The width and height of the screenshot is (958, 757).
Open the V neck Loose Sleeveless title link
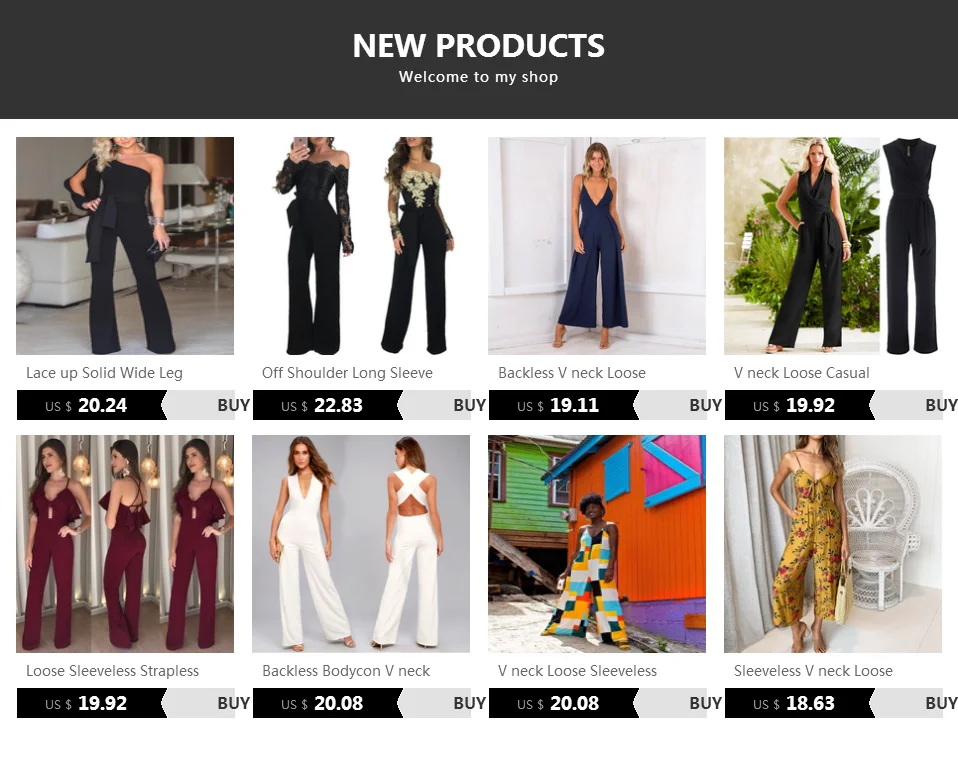[577, 671]
